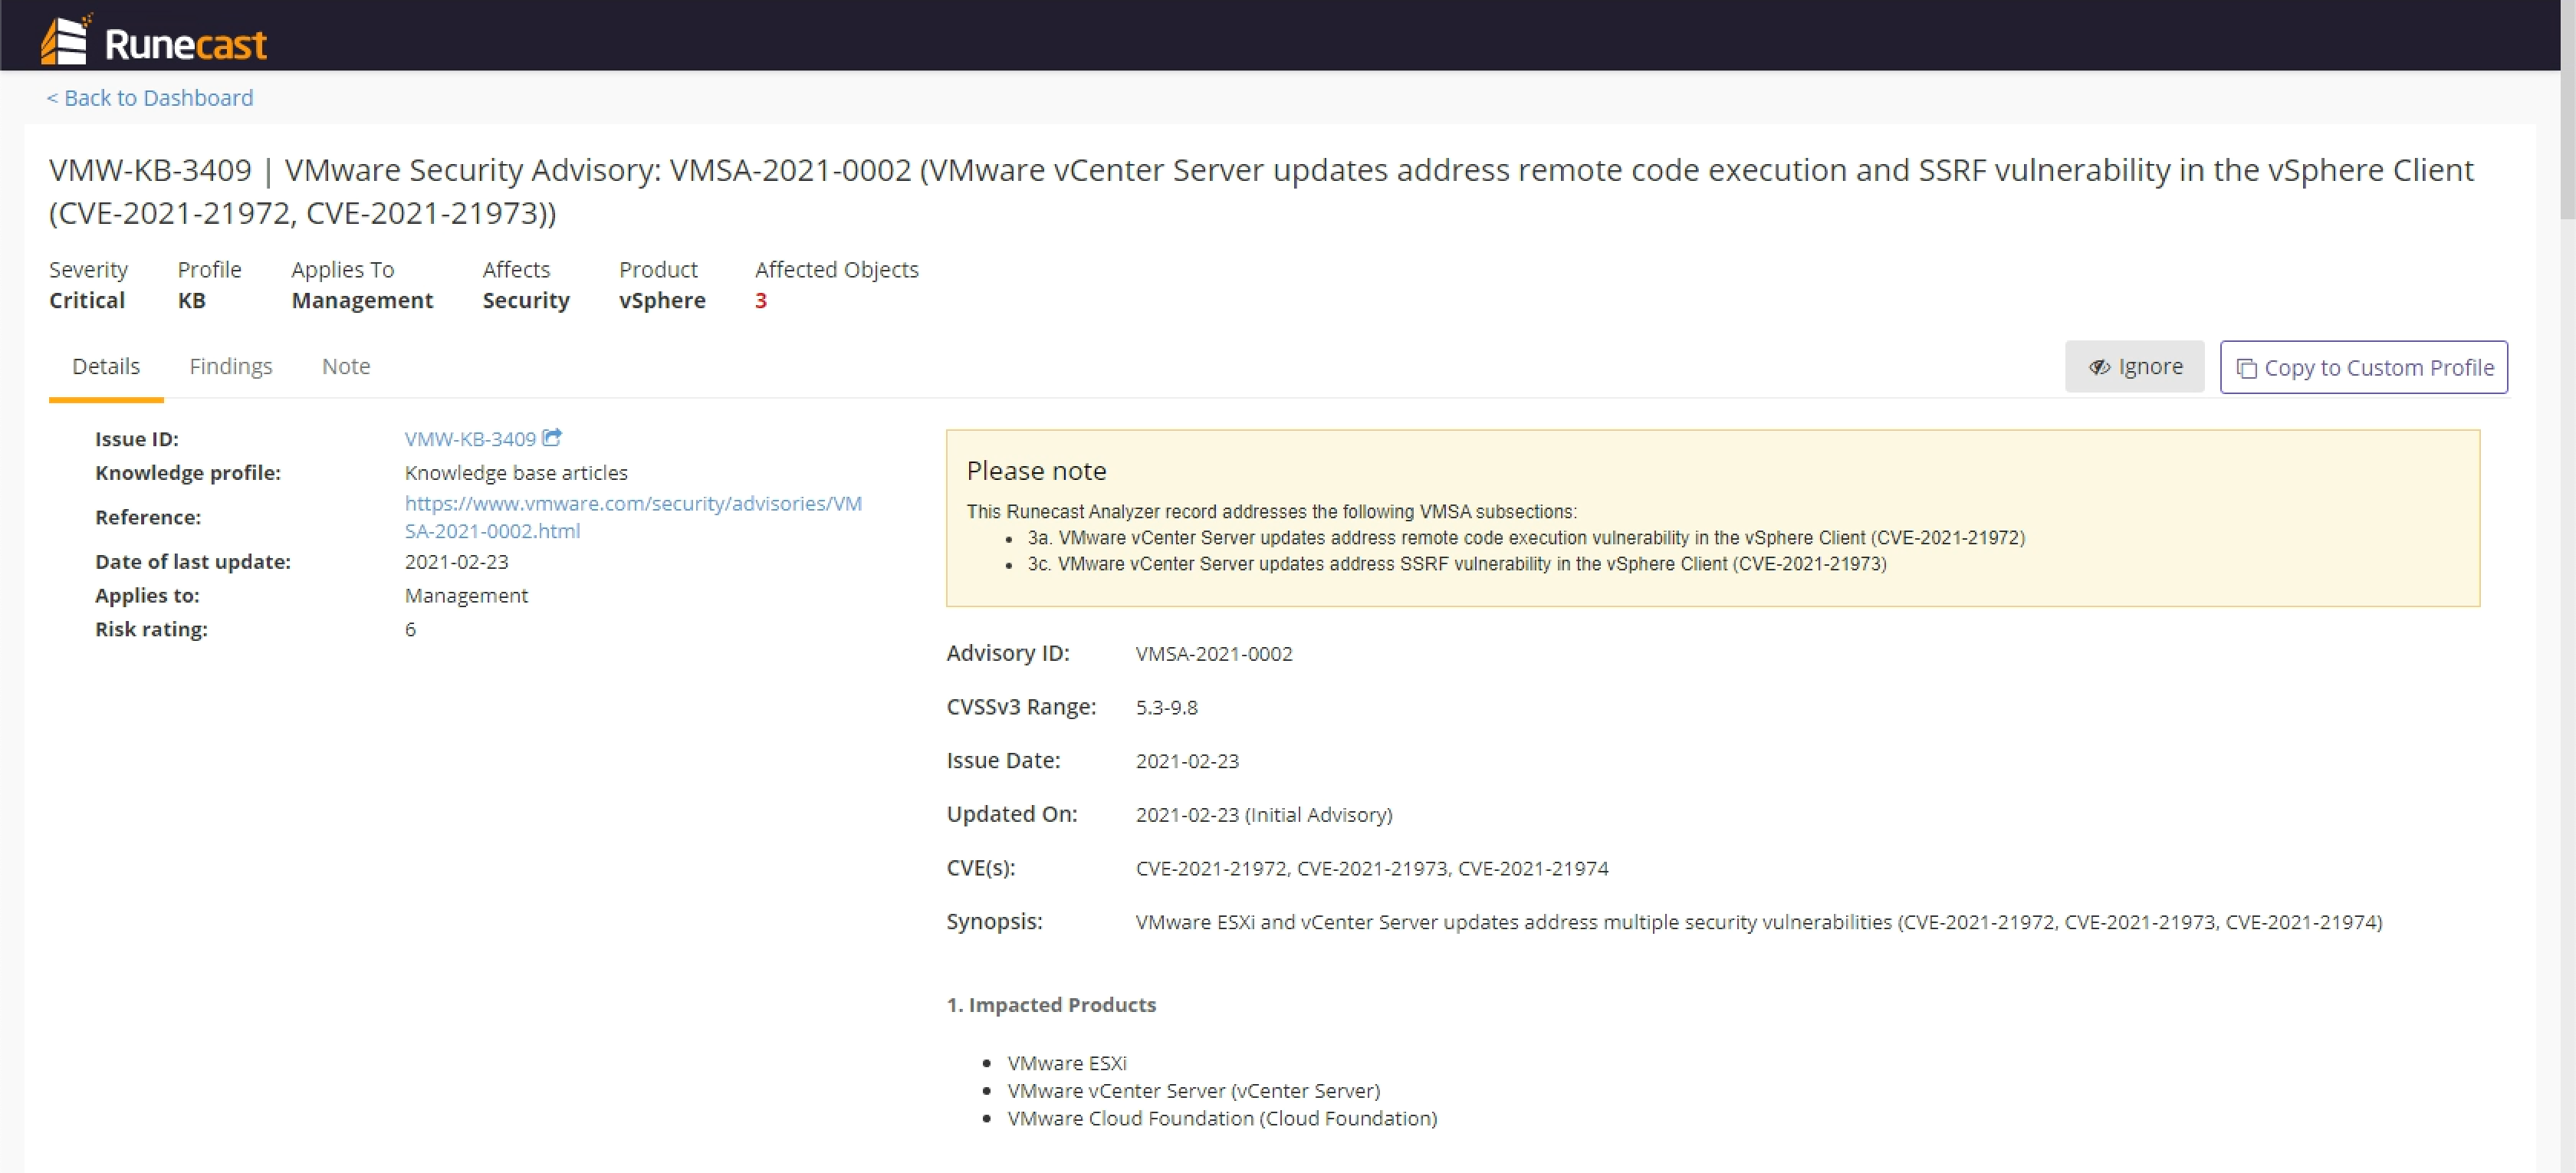This screenshot has width=2576, height=1173.
Task: Open the VMSA-2021-0002 reference URL
Action: click(x=633, y=517)
